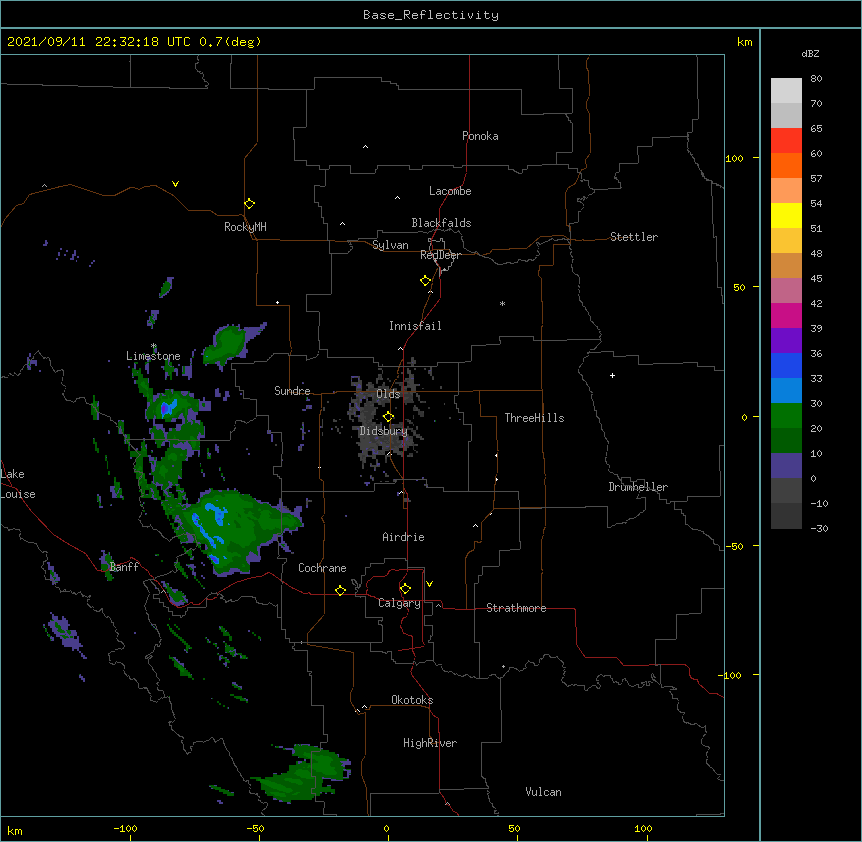
Task: Click the Sundre label
Action: point(292,391)
